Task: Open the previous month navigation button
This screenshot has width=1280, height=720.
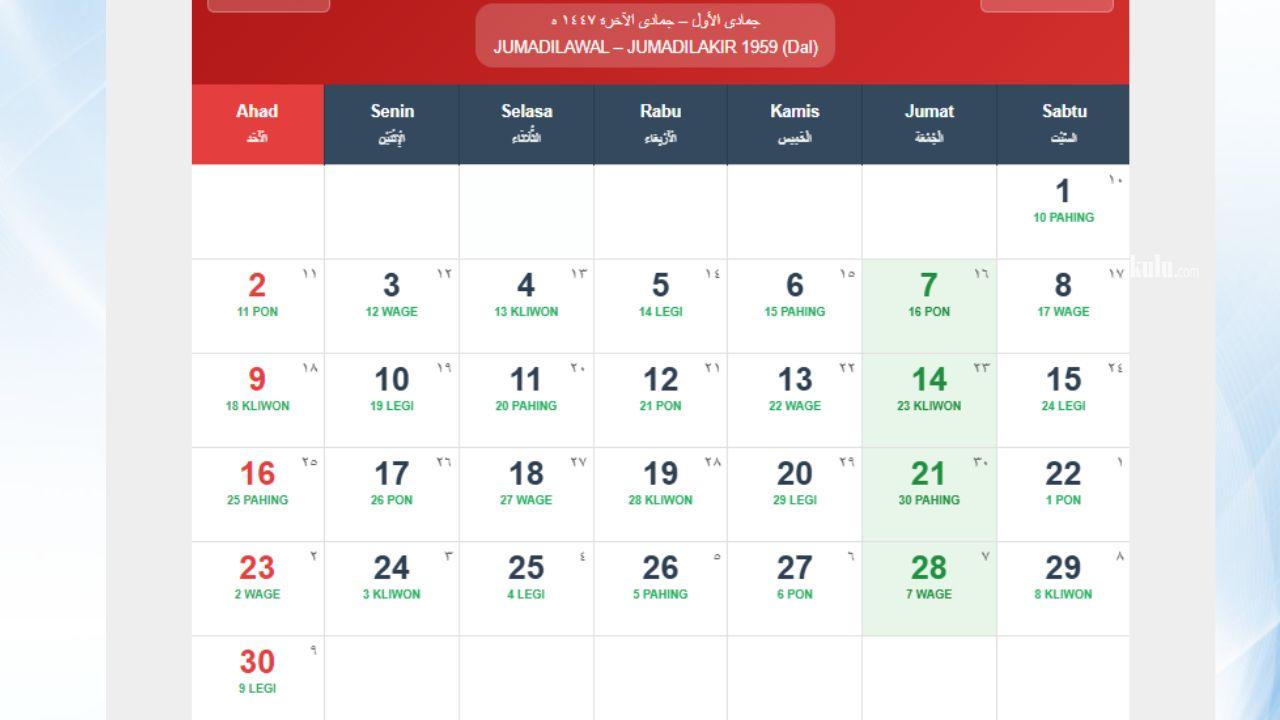Action: [269, 5]
